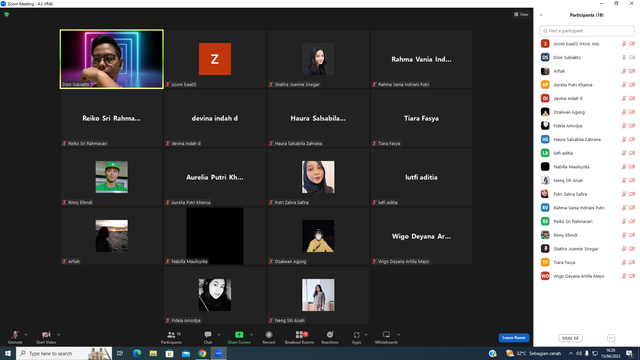Click Leave Room button
The image size is (640, 360).
[513, 338]
